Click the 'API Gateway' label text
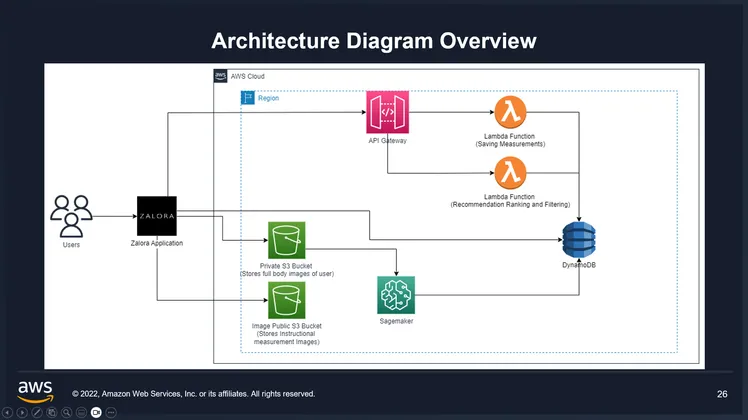This screenshot has width=748, height=420. [387, 141]
